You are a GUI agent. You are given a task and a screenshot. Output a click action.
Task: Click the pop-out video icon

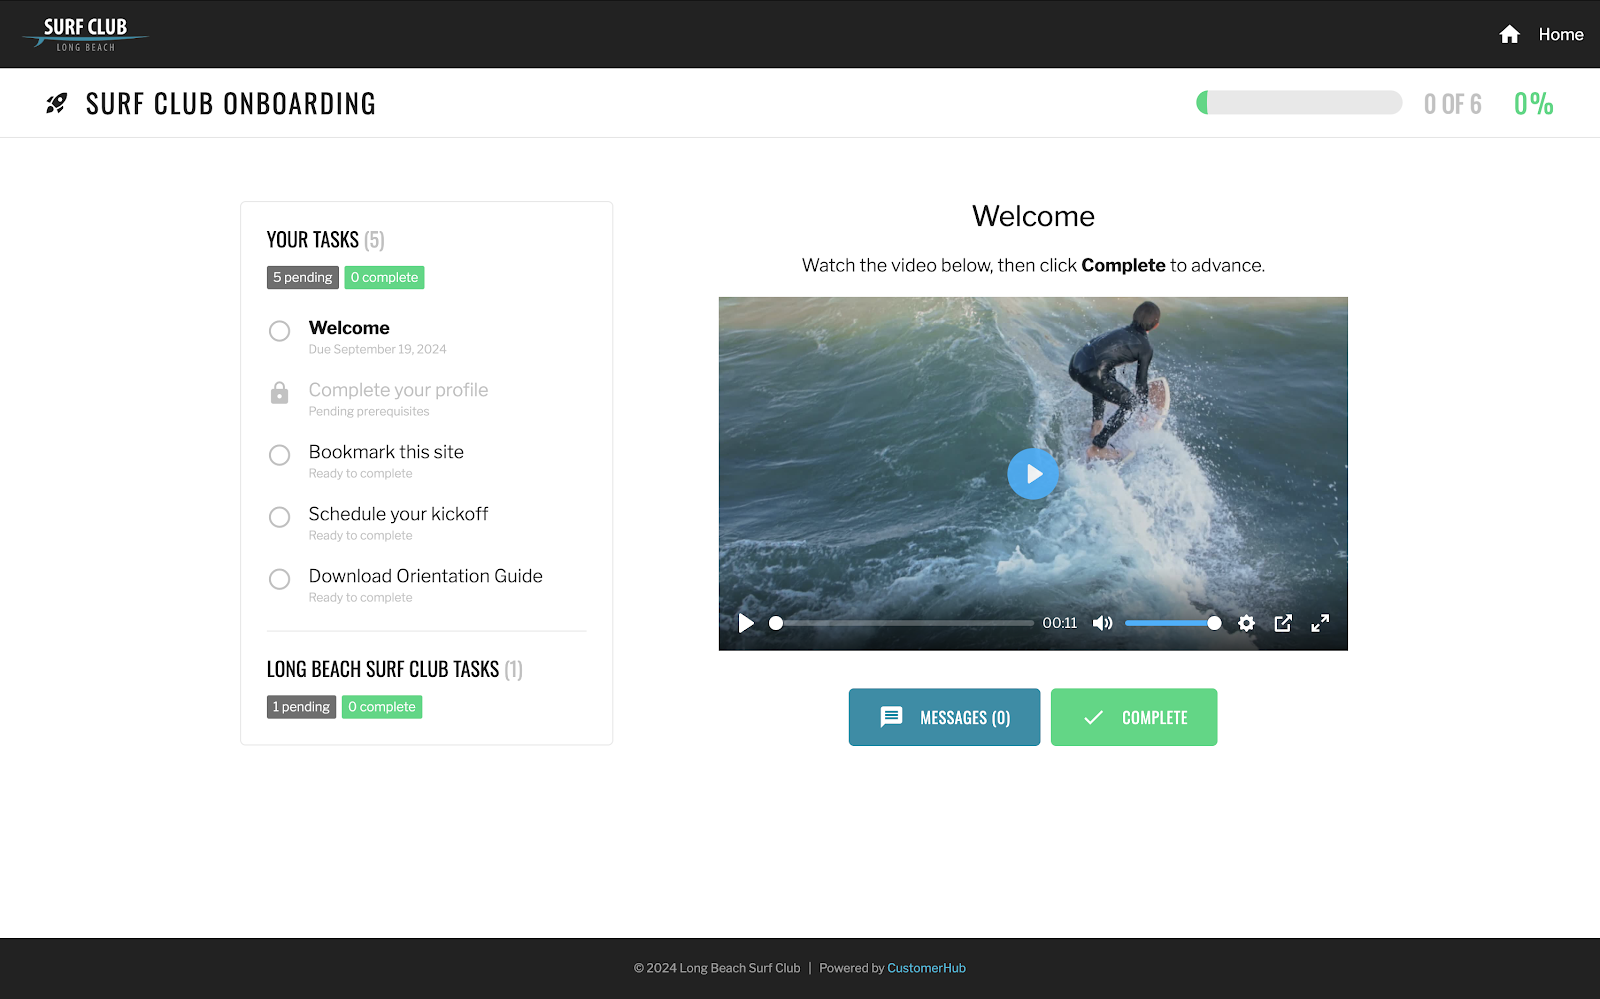(x=1283, y=623)
